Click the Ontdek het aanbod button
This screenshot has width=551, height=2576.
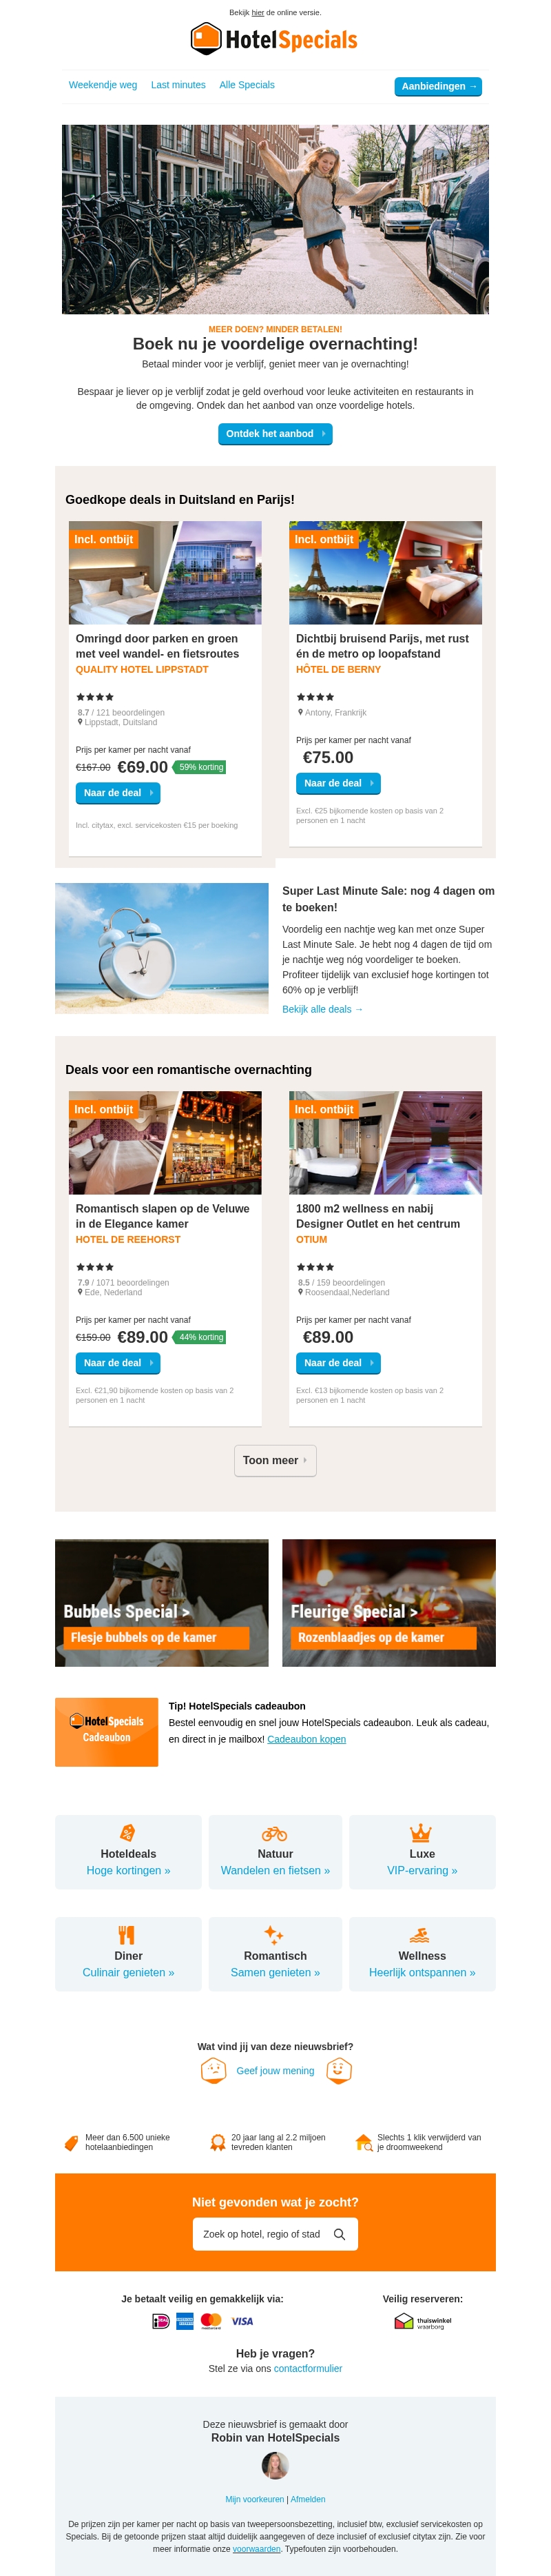tap(275, 434)
